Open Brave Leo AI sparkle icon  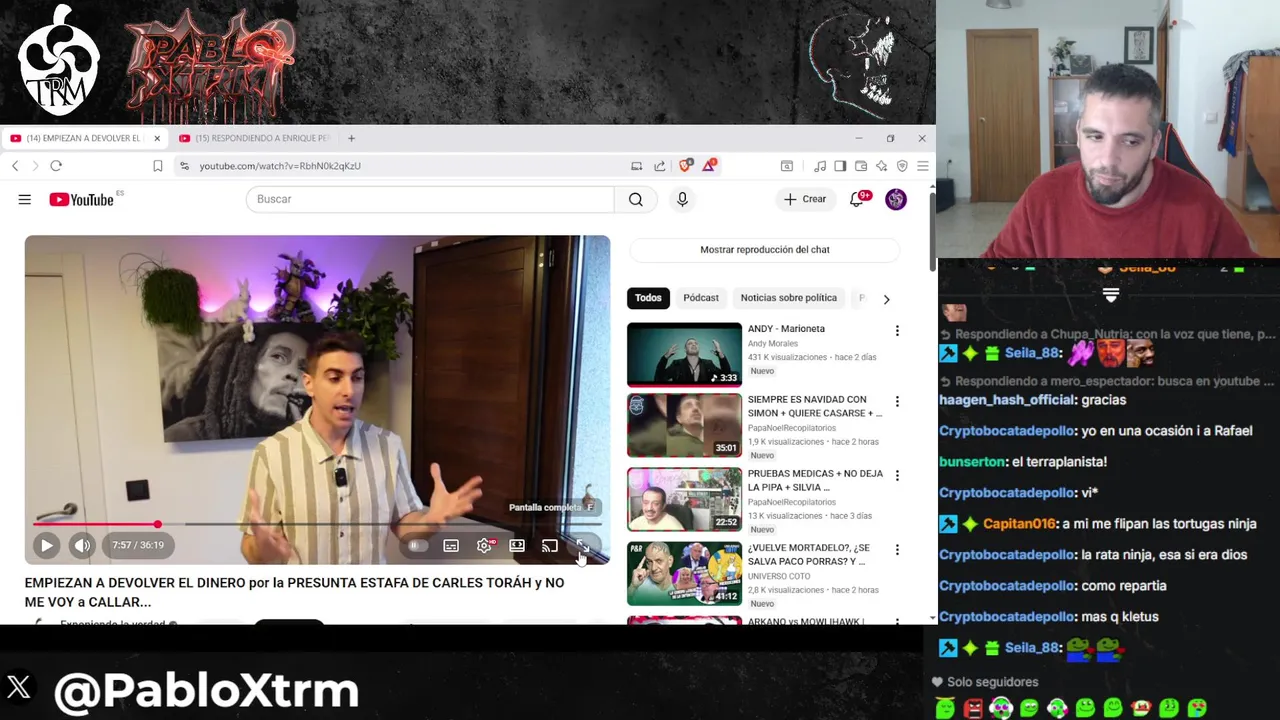tap(881, 166)
